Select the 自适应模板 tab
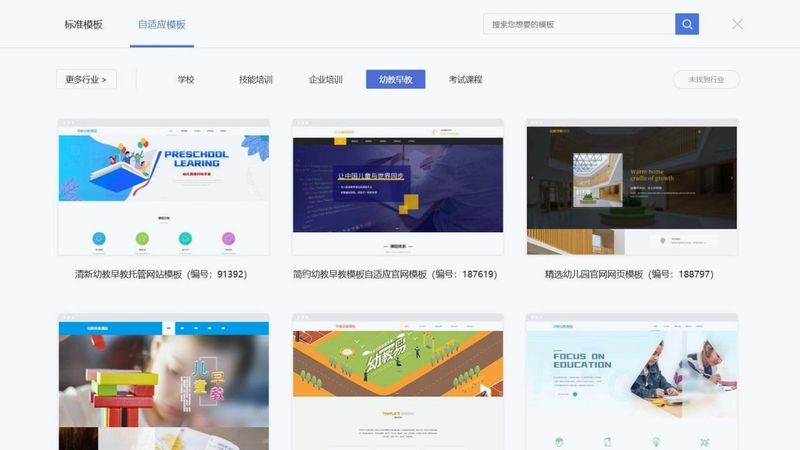Viewport: 800px width, 450px height. tap(162, 24)
